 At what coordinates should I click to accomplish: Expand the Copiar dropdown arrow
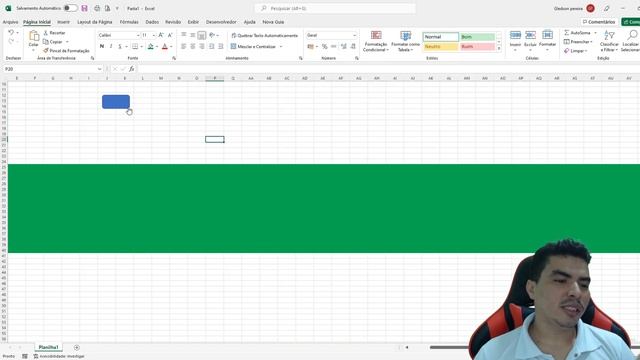pos(67,42)
